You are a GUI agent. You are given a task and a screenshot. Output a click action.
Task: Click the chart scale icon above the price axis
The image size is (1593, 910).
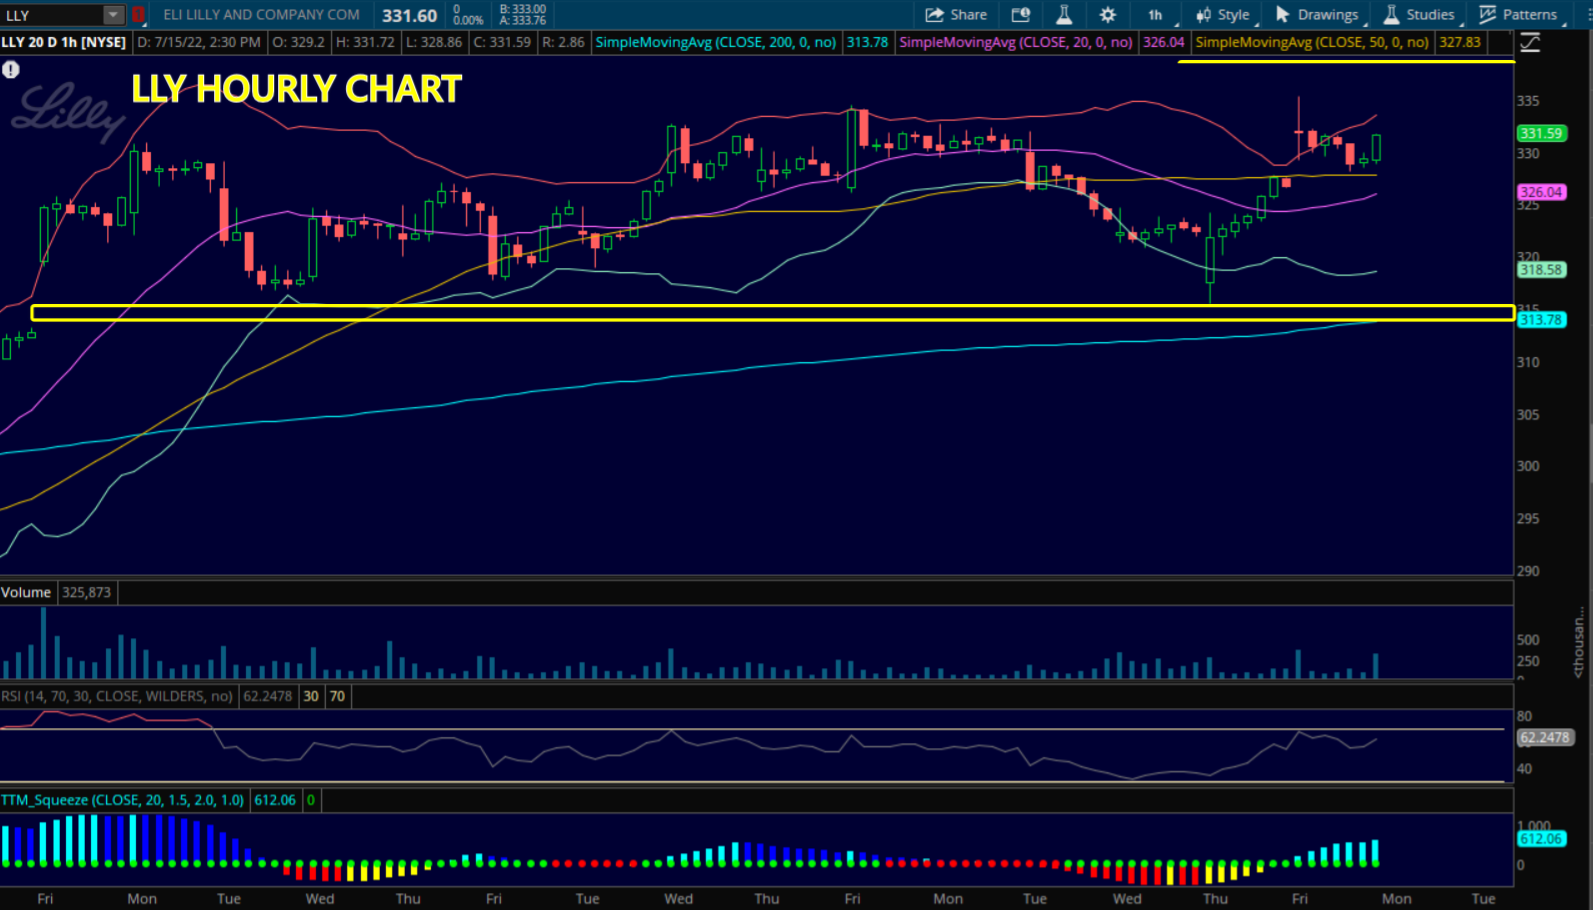click(x=1530, y=43)
